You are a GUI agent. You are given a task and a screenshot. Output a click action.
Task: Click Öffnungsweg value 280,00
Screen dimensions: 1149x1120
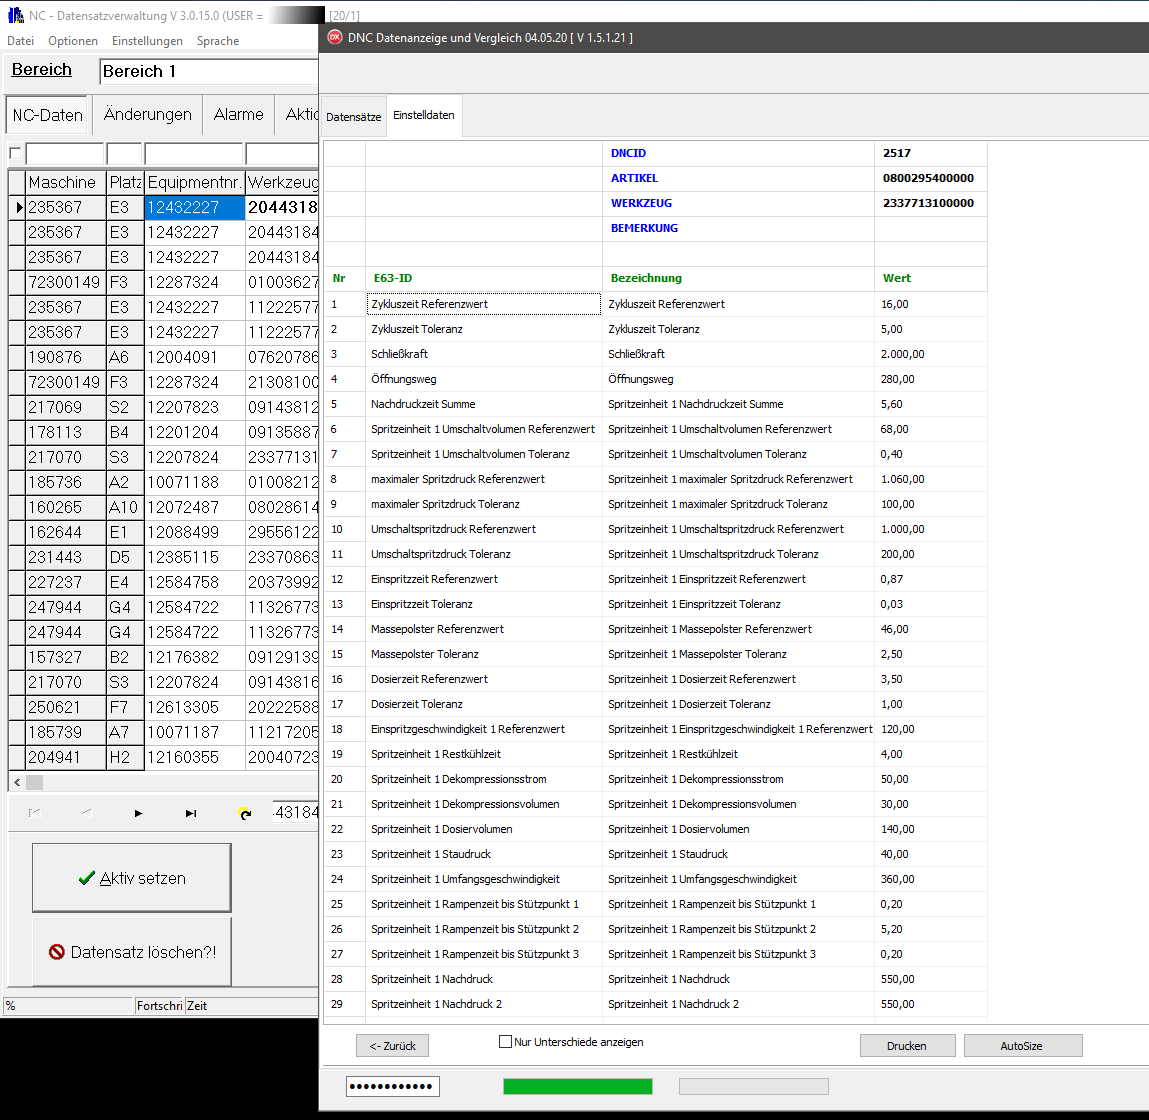click(x=931, y=379)
